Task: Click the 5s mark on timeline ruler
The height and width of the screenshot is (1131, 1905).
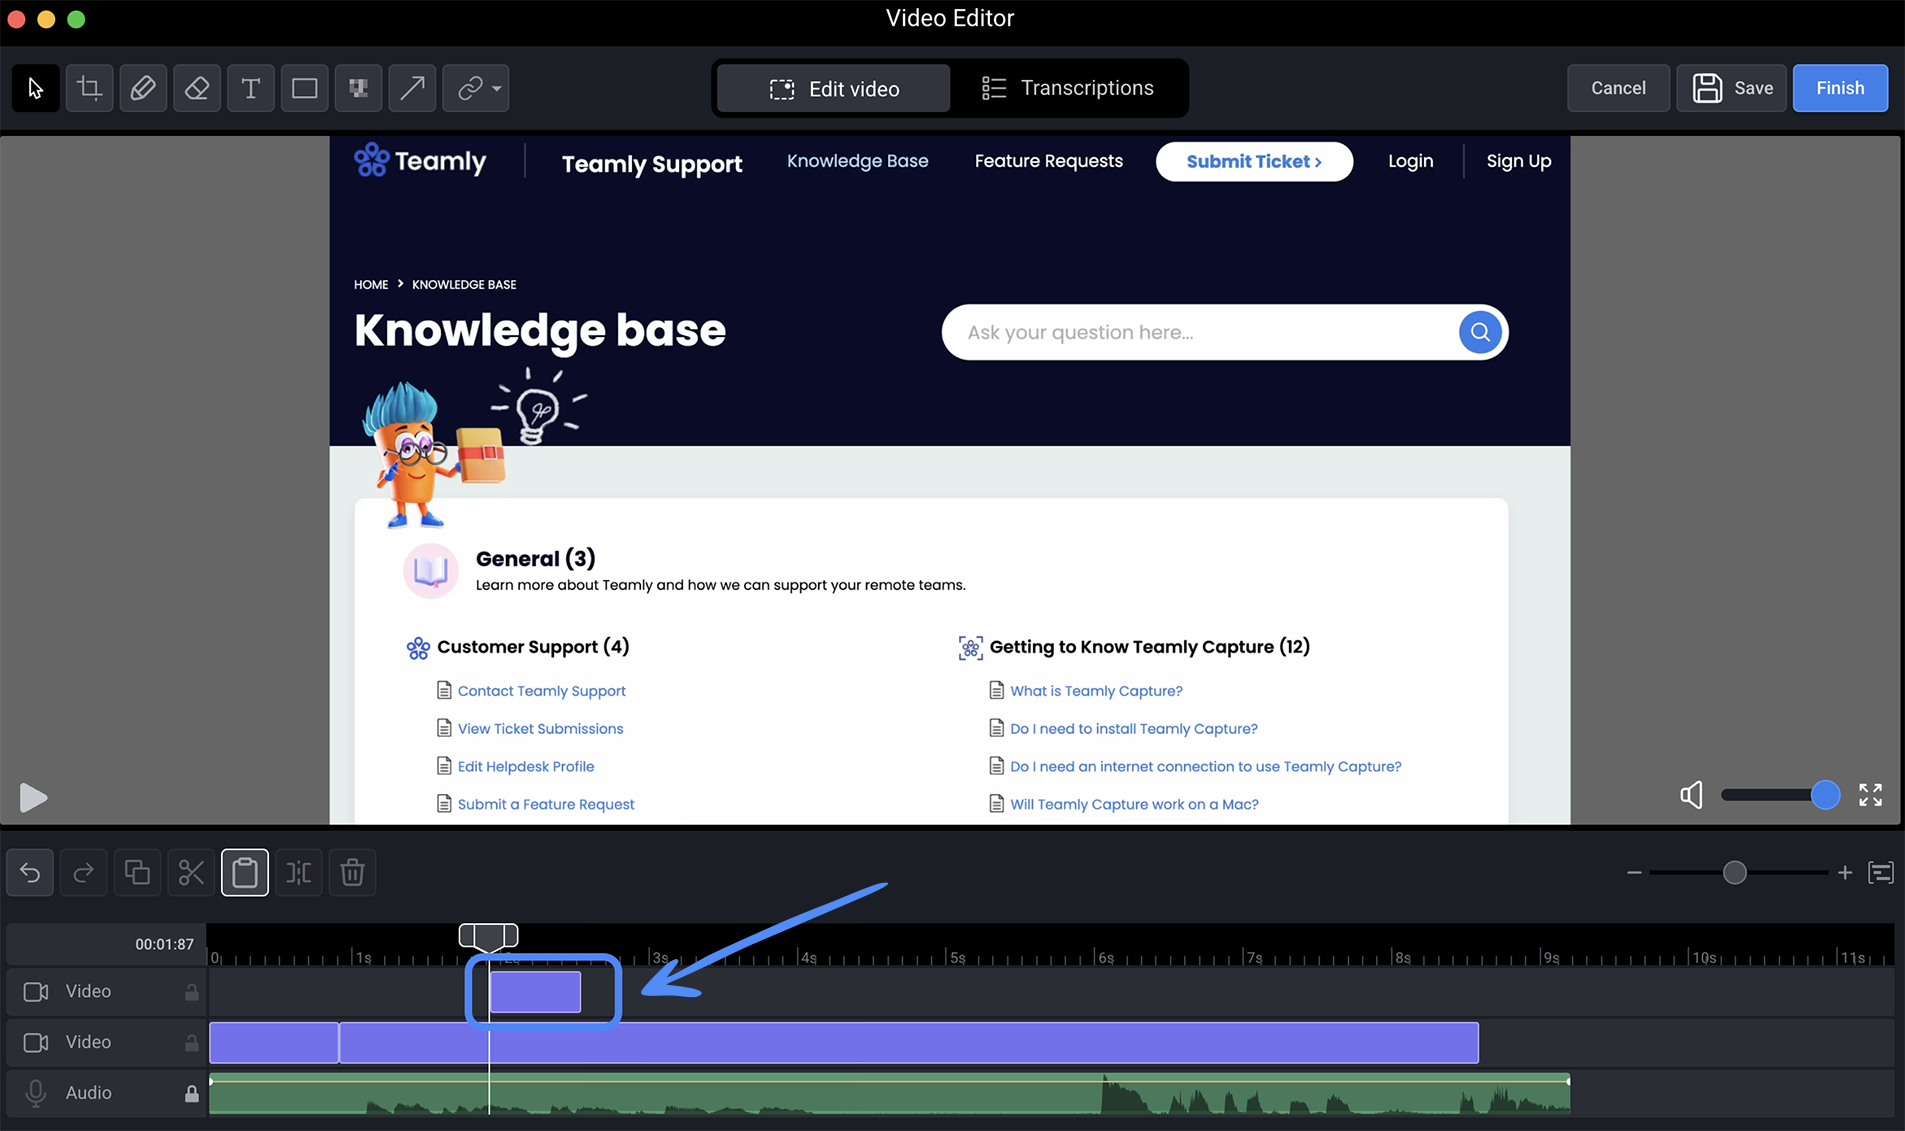Action: (957, 957)
